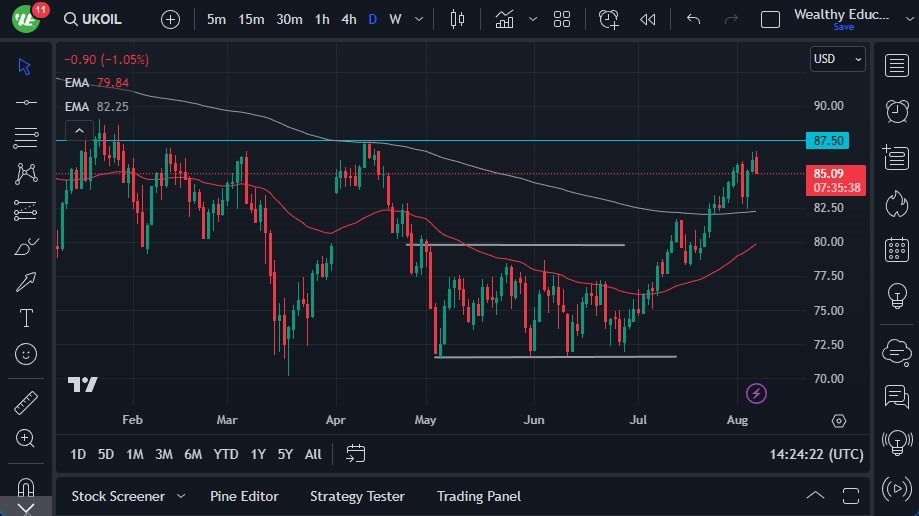This screenshot has height=516, width=919.
Task: Click the Bar Replay rewind icon
Action: (x=648, y=19)
